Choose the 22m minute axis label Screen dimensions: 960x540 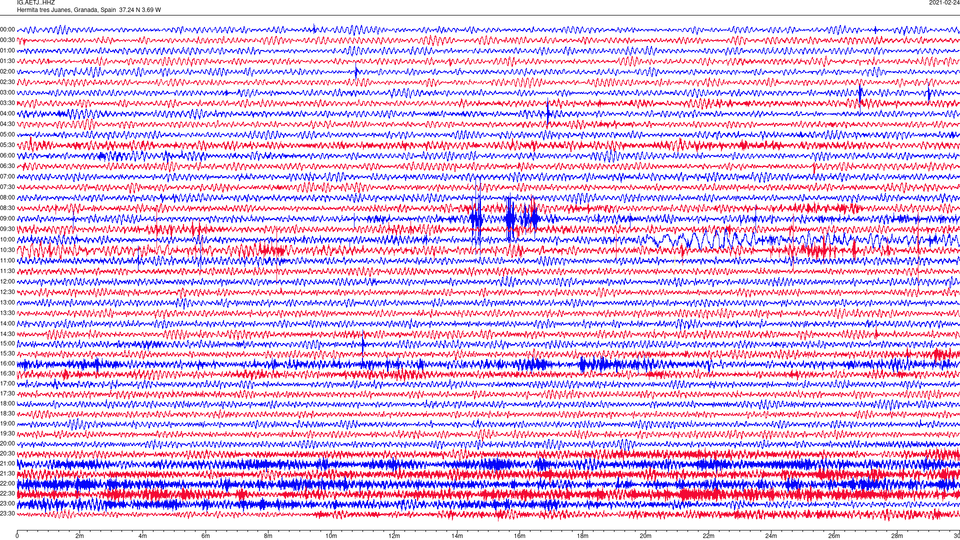coord(708,536)
